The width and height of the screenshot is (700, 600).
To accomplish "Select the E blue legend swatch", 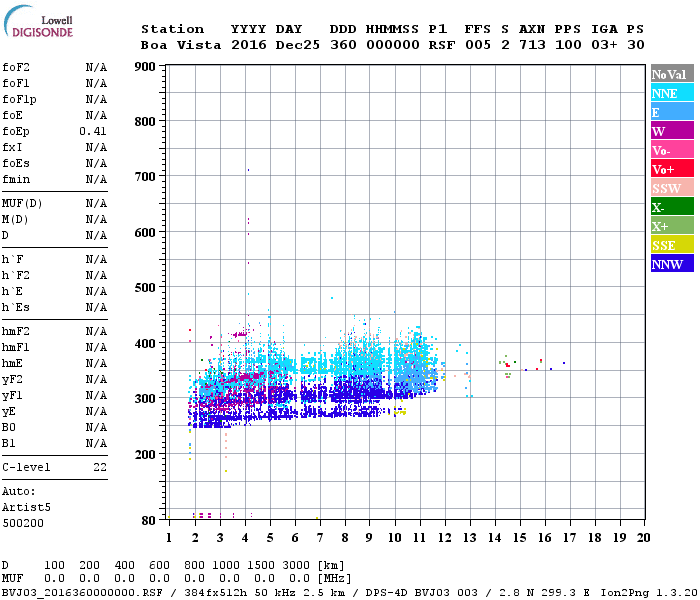I will tap(672, 112).
